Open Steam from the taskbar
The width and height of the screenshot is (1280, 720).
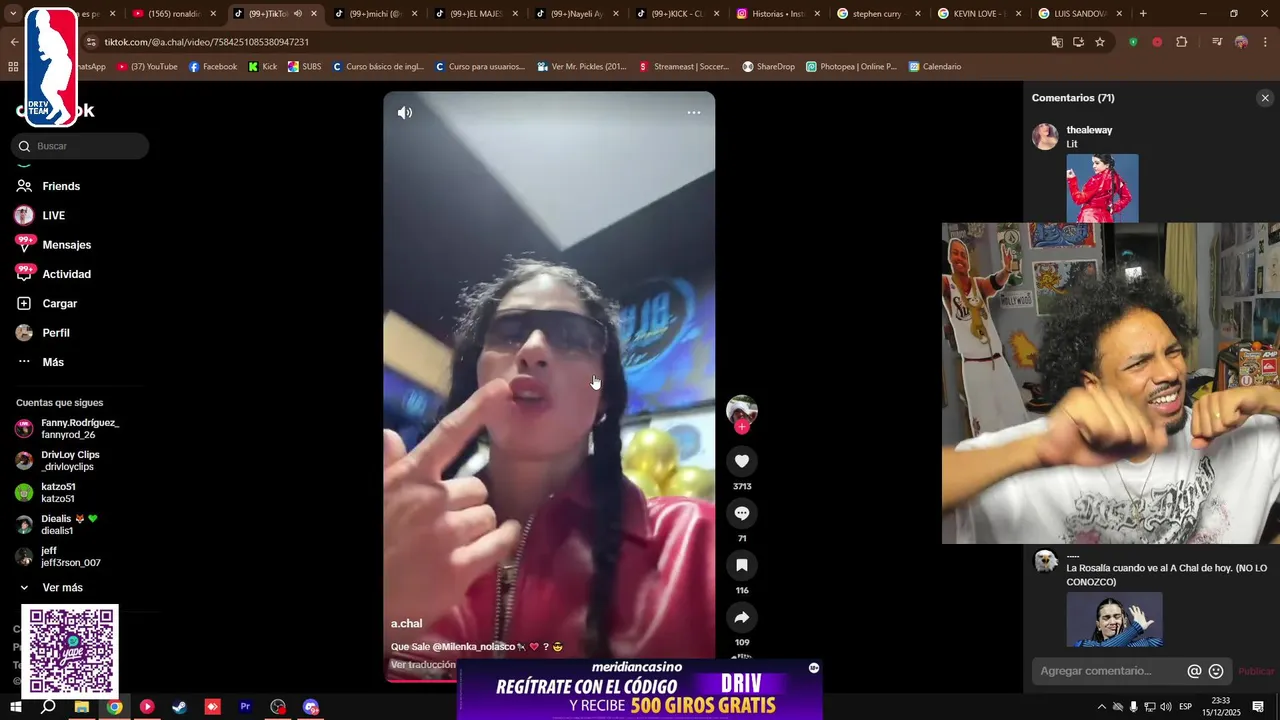(180, 707)
